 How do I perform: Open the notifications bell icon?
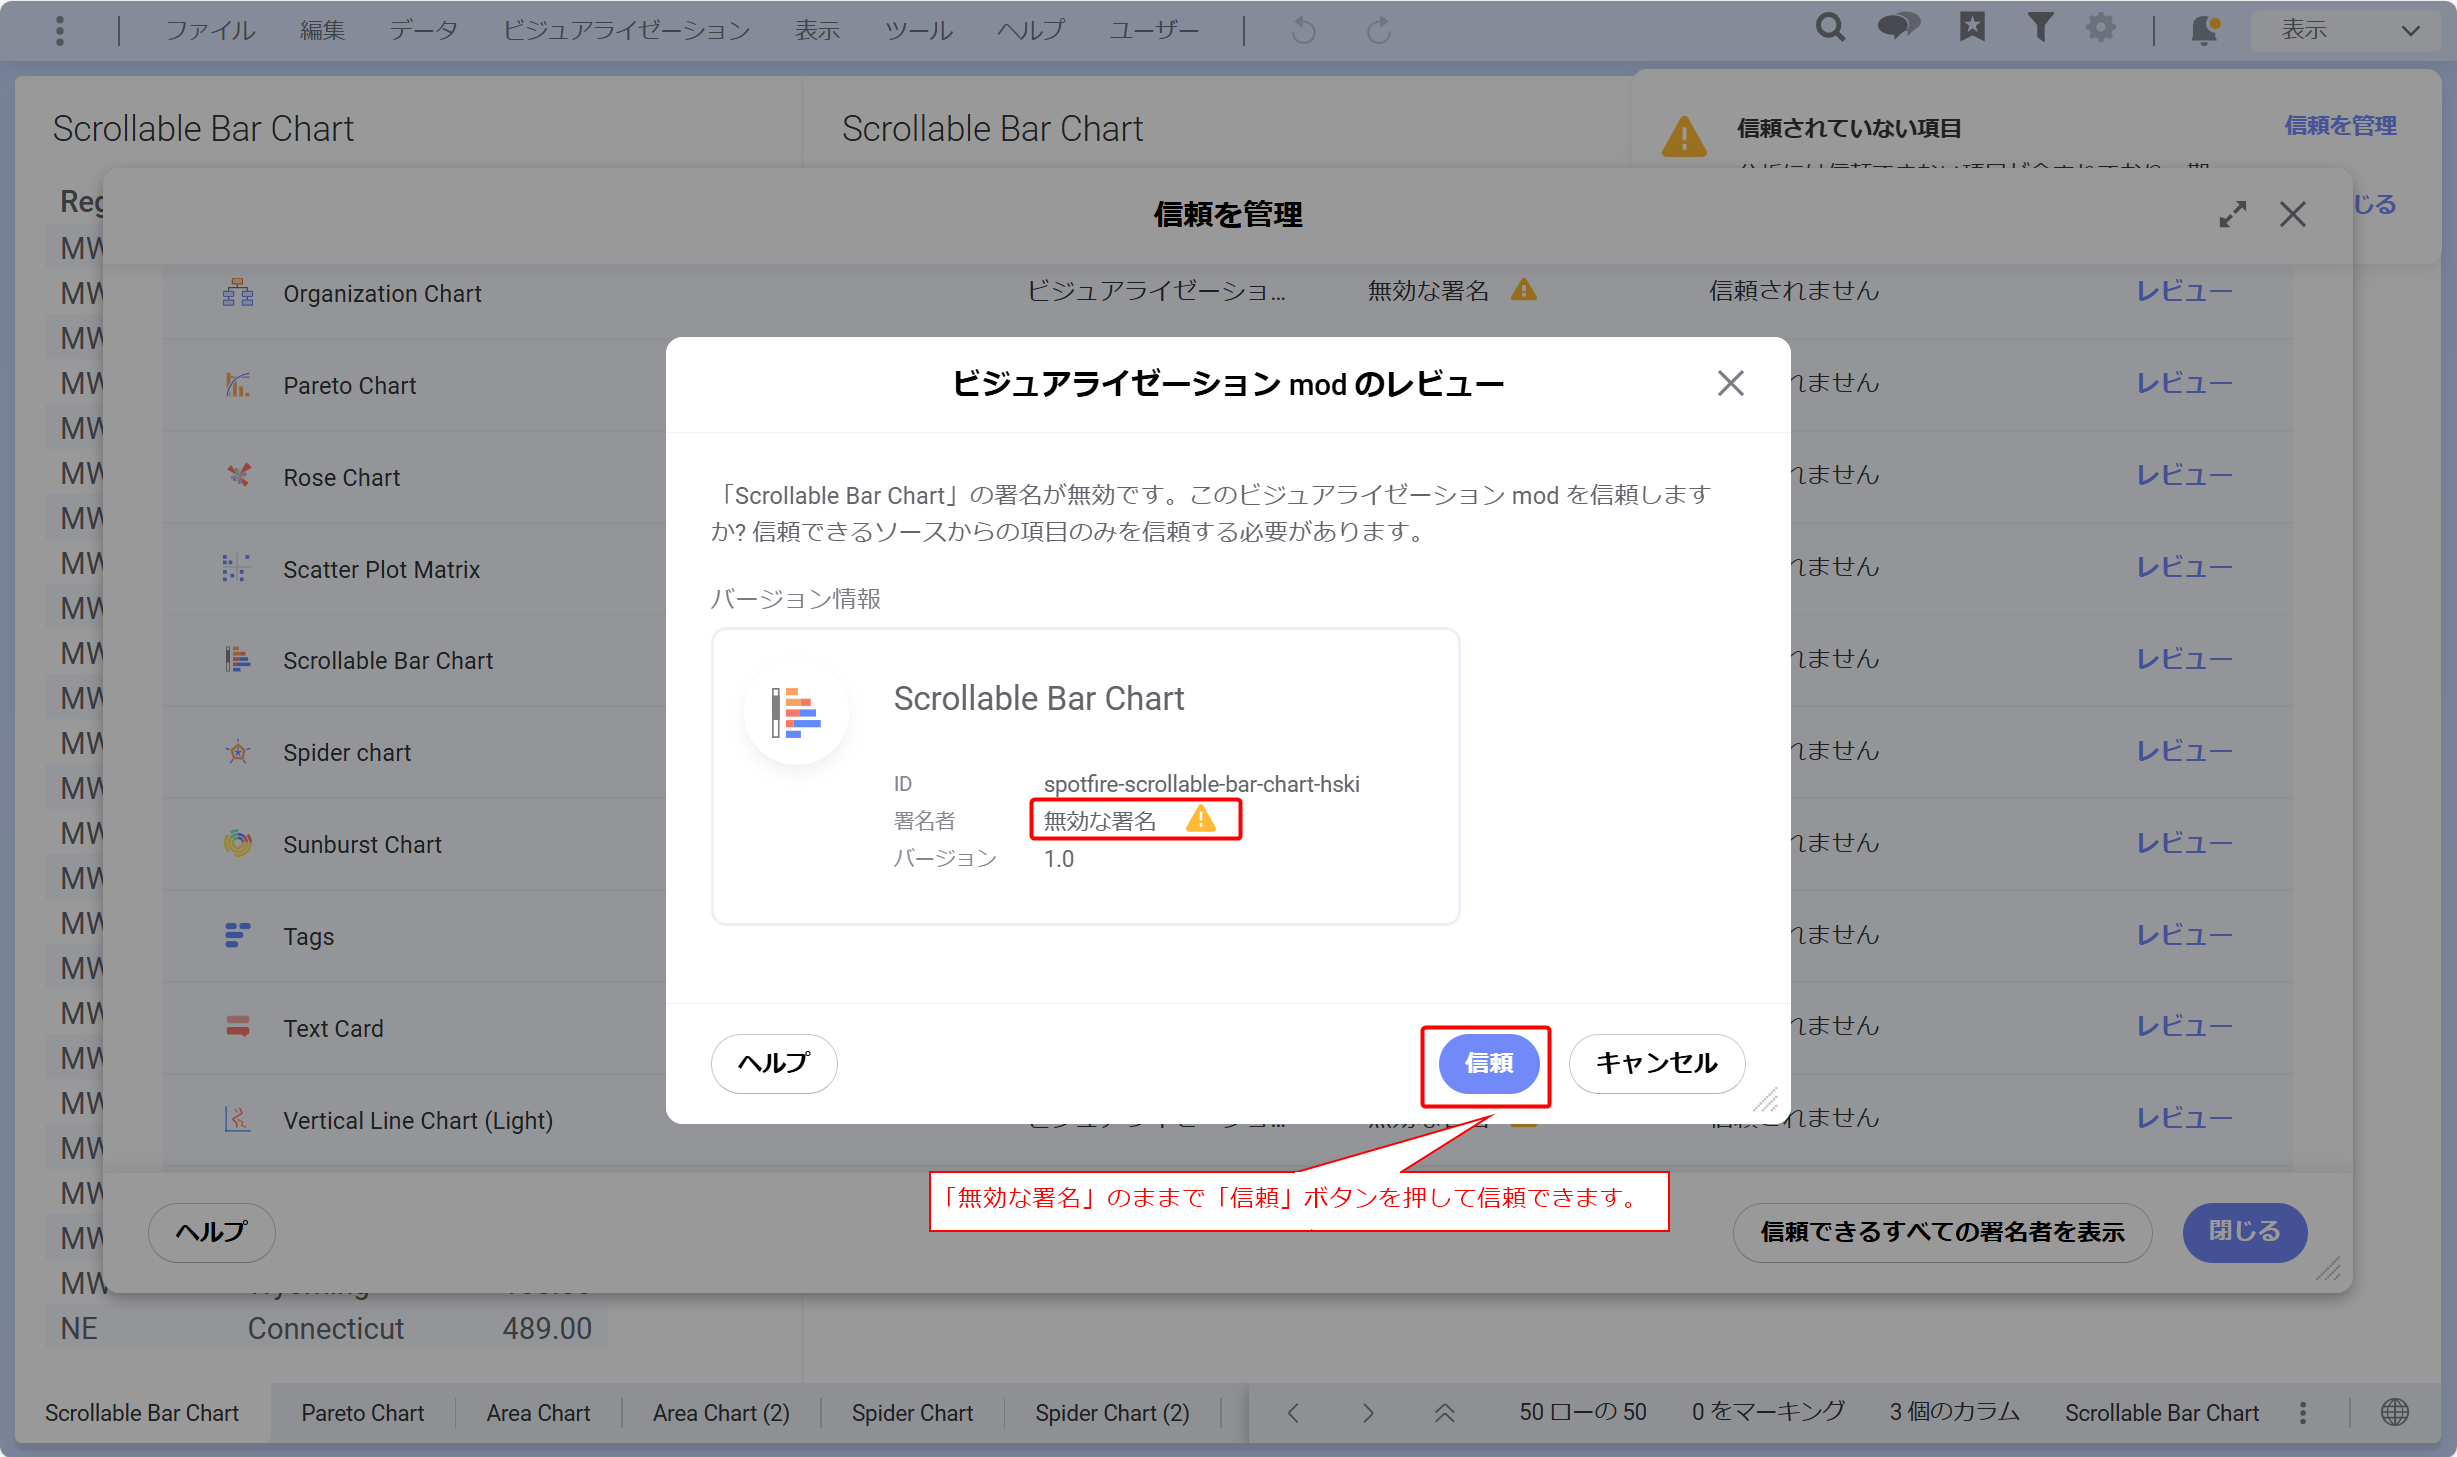point(2205,29)
